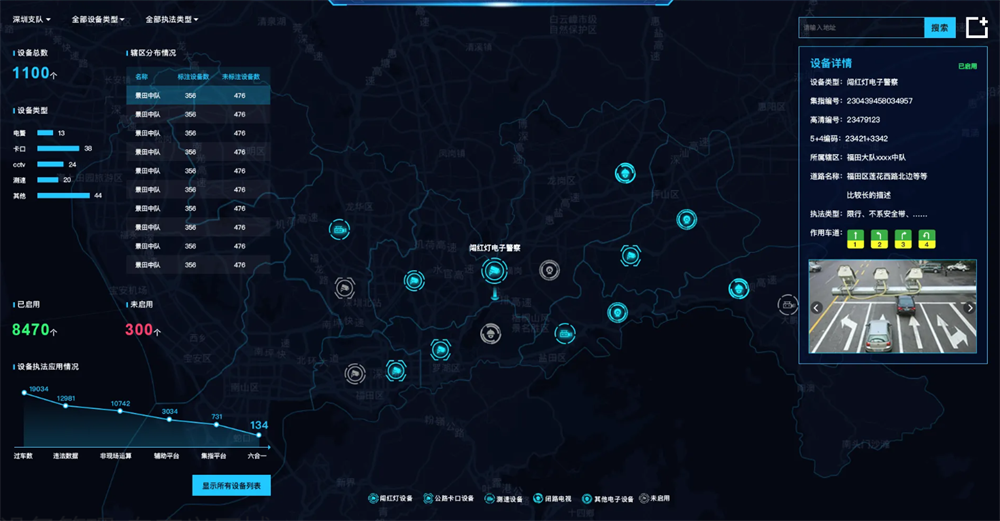Viewport: 1000px width, 521px height.
Task: Click the 其他电子设备 legend icon
Action: point(588,498)
